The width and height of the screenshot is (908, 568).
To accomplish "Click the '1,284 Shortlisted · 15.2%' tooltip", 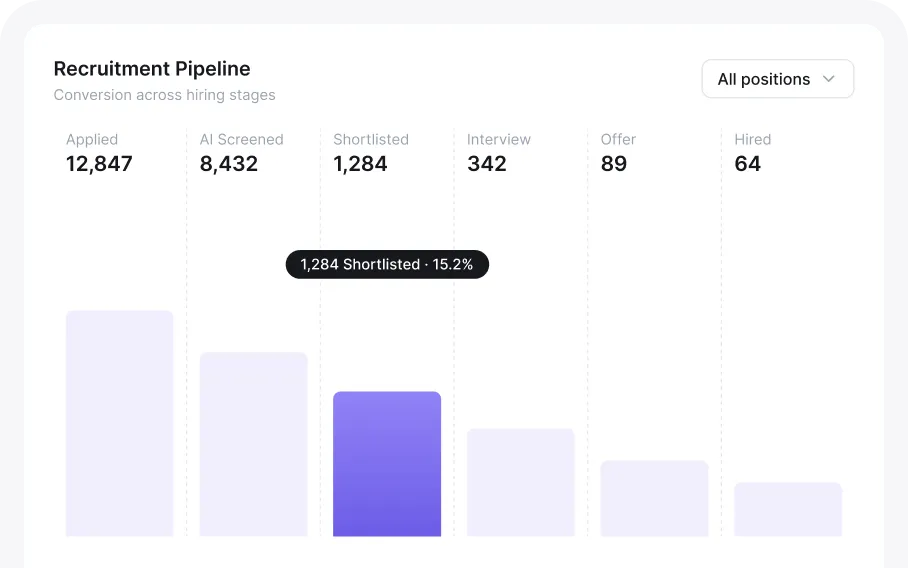I will click(x=387, y=265).
